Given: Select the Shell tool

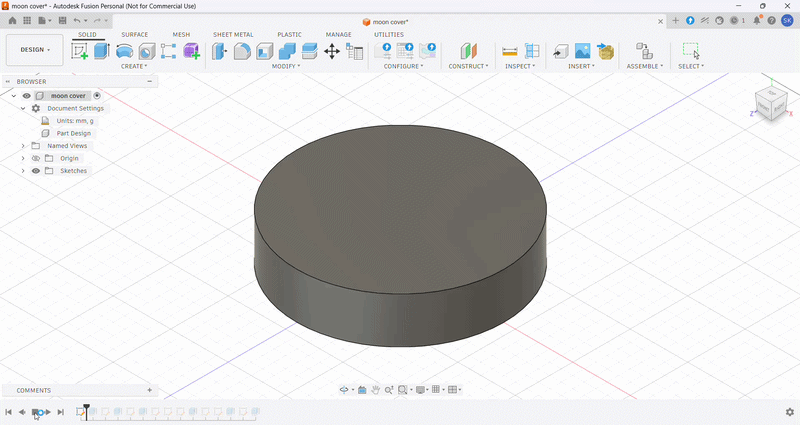Looking at the screenshot, I should [264, 51].
